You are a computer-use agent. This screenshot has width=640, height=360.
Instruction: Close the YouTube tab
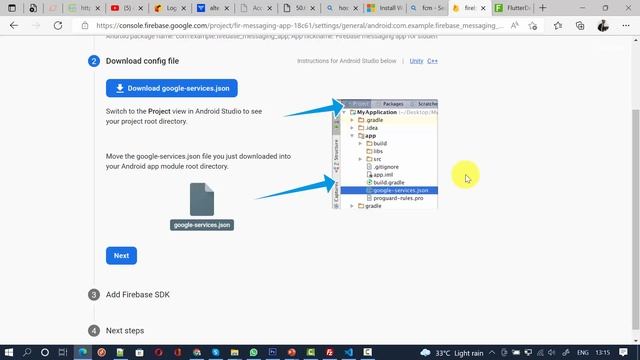[x=141, y=8]
